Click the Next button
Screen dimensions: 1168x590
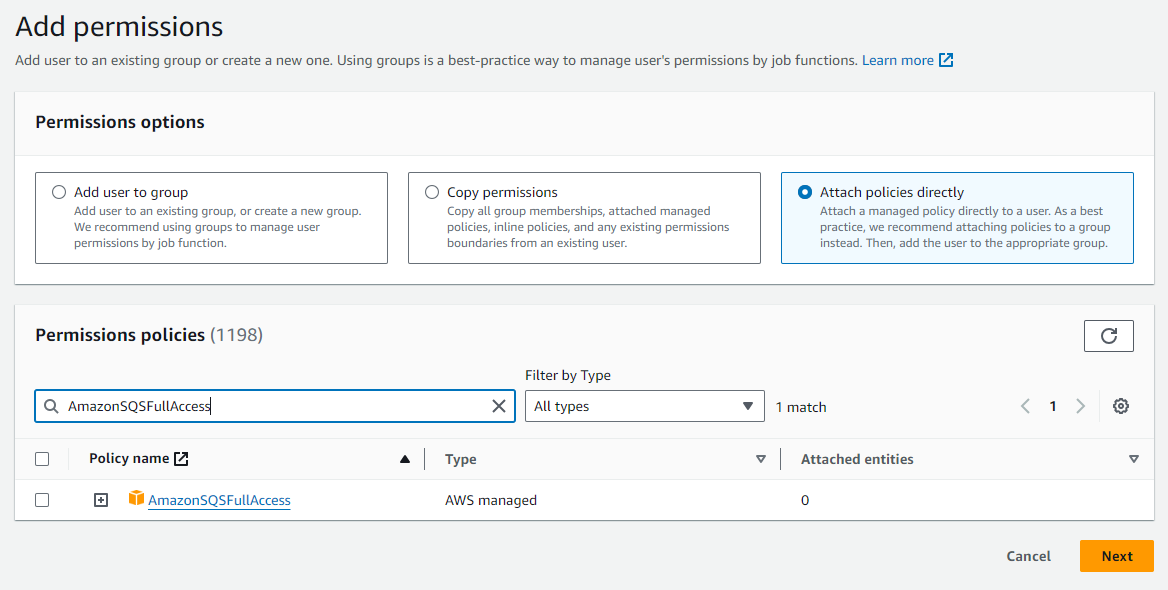(x=1116, y=556)
